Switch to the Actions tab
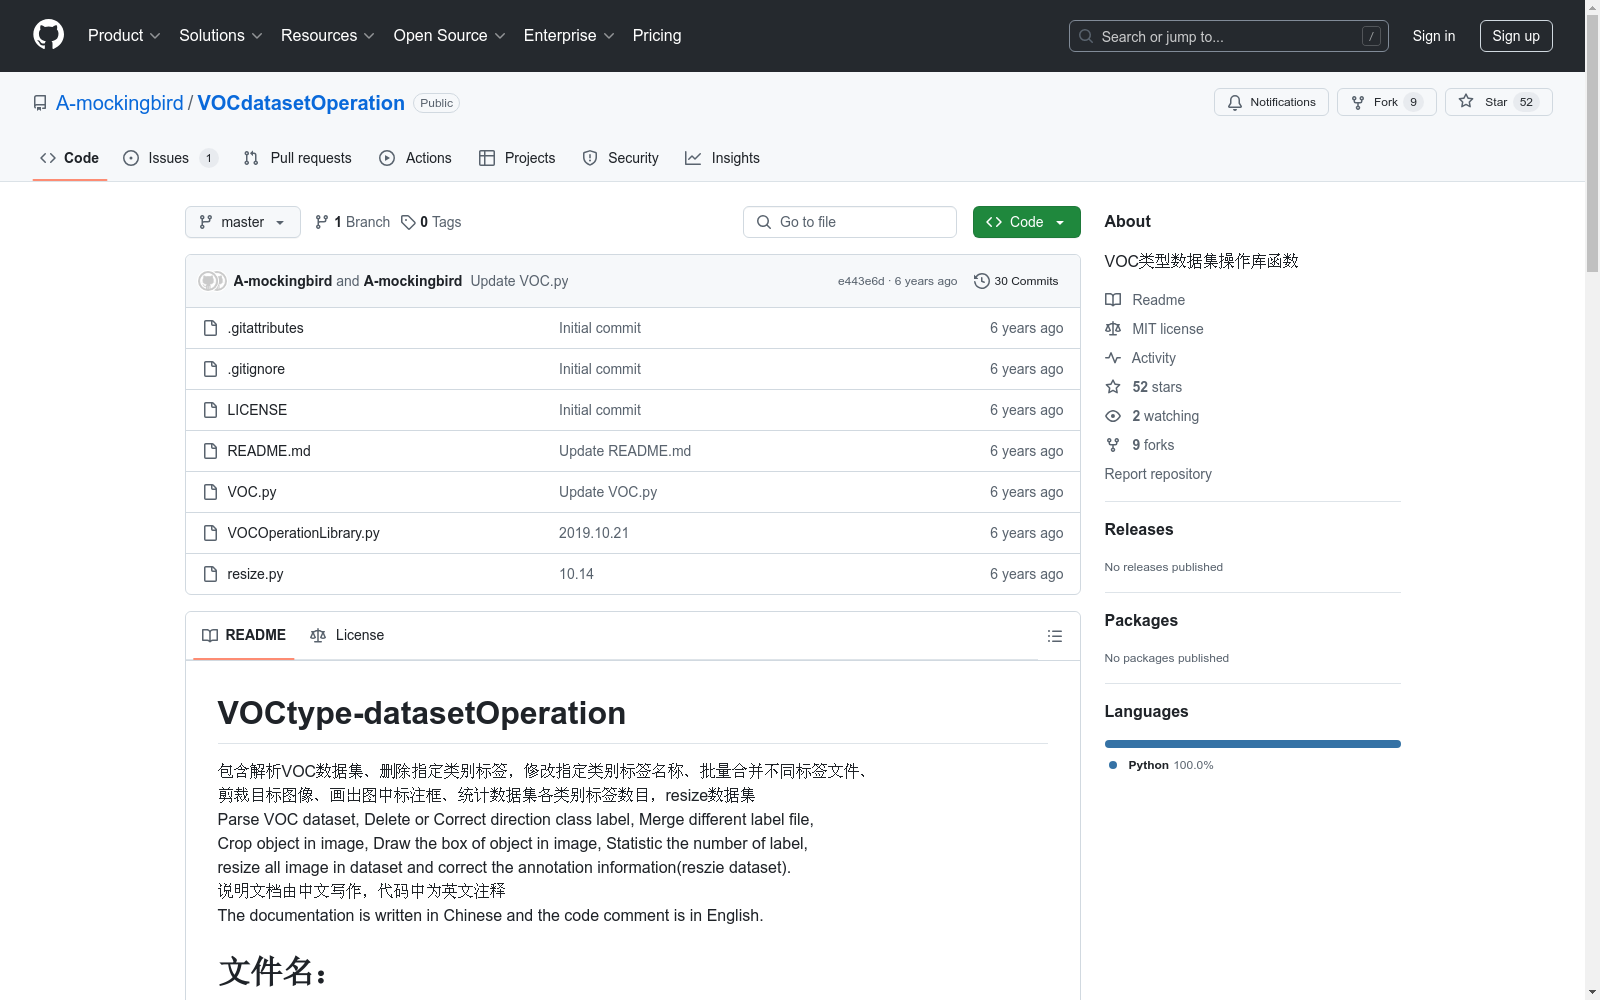Image resolution: width=1600 pixels, height=1000 pixels. click(416, 158)
